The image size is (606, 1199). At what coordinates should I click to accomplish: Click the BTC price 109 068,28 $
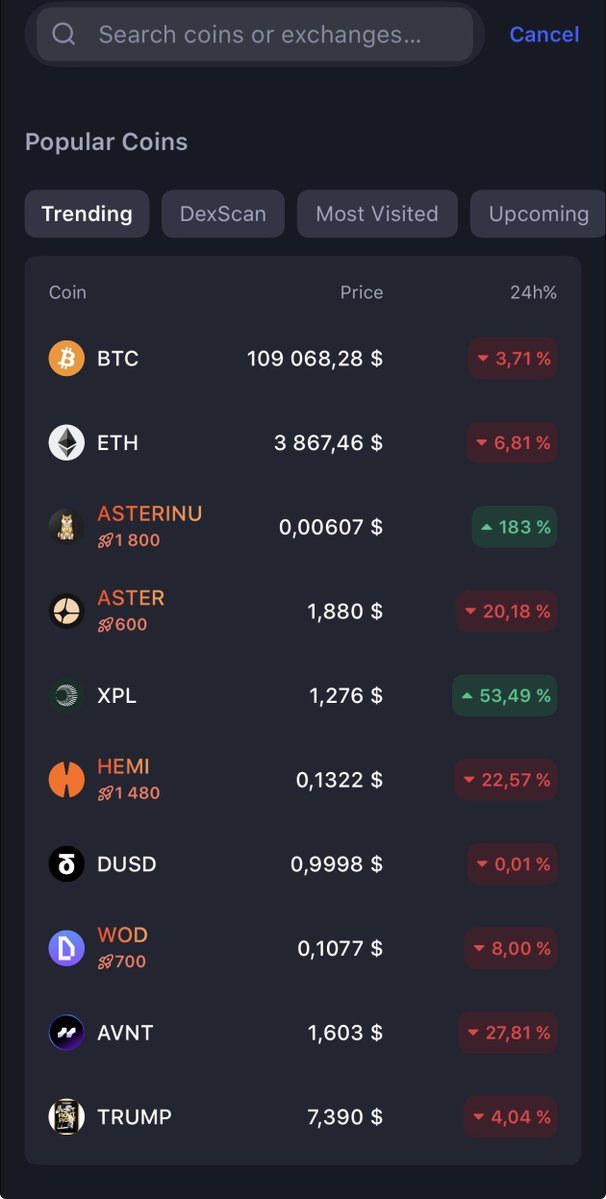point(315,358)
